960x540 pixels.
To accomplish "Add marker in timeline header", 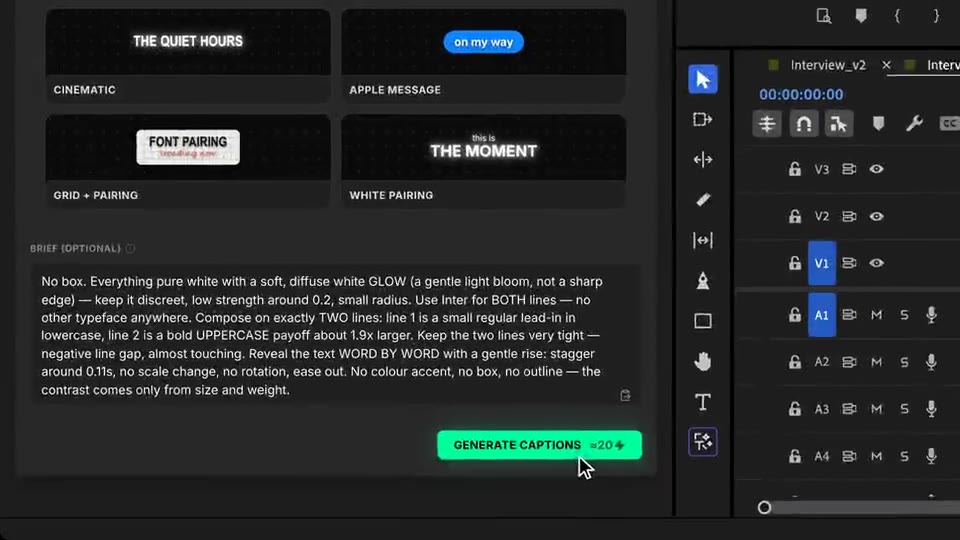I will 878,124.
